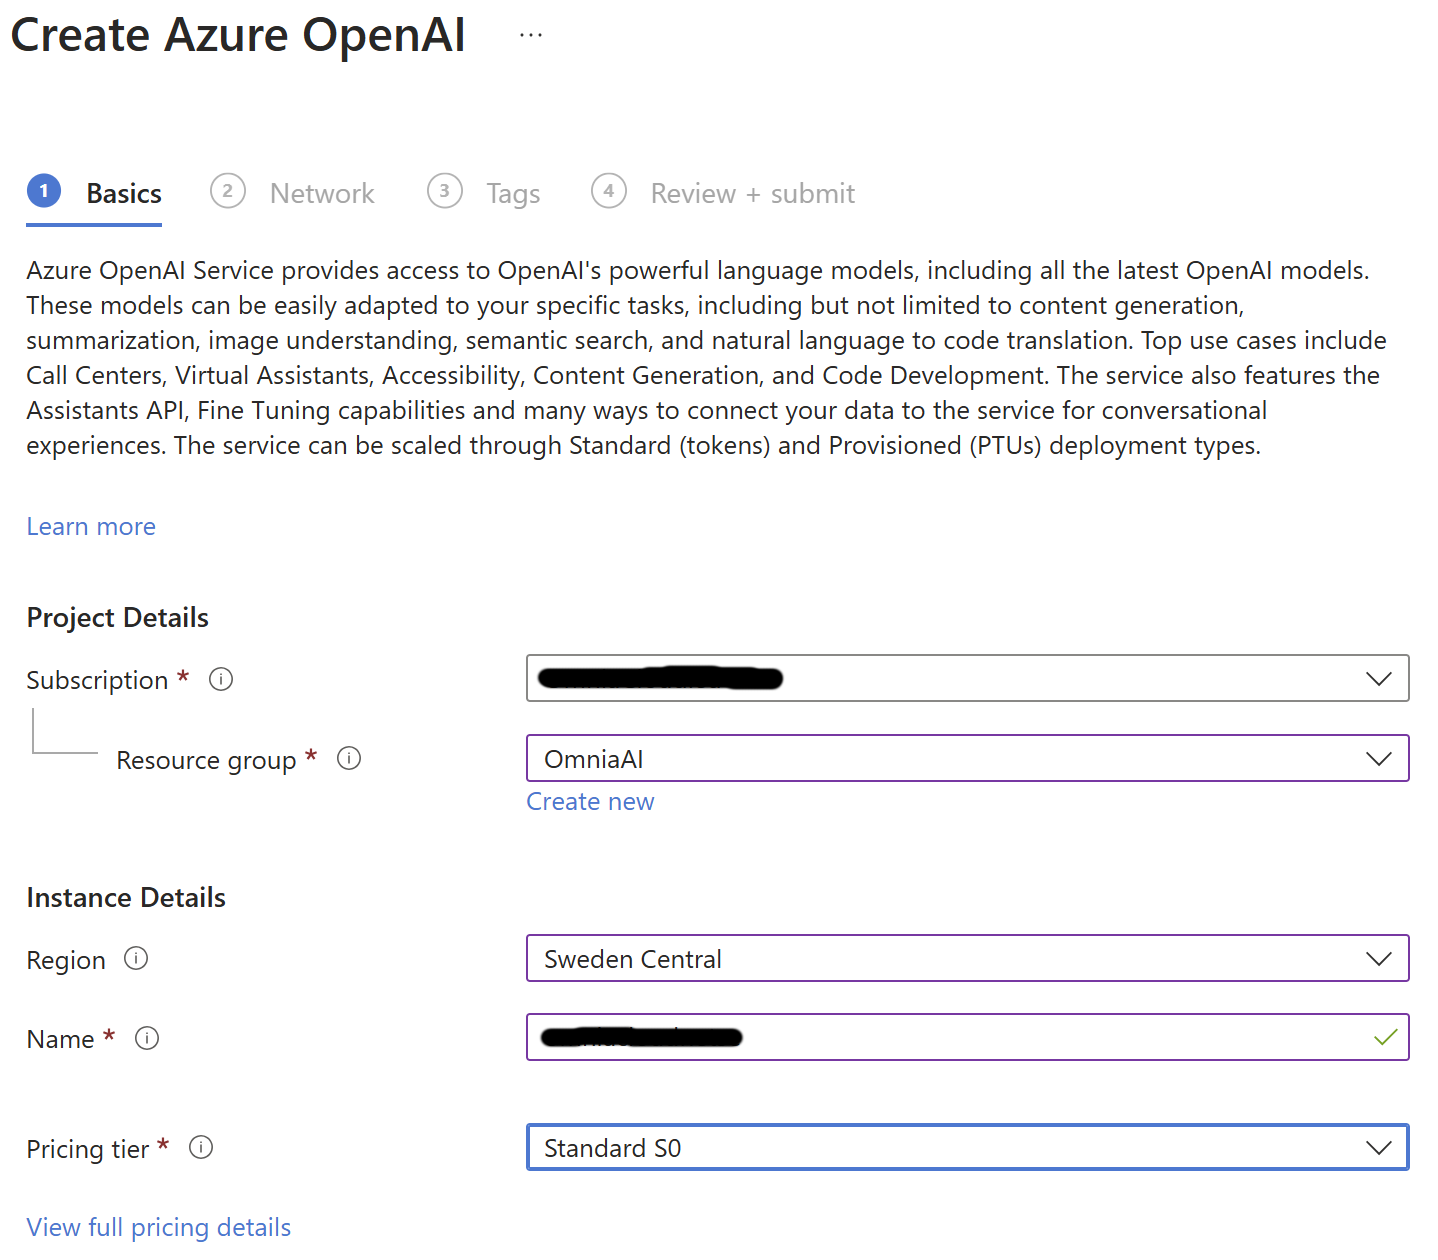Click the Resource group field label

coord(206,761)
